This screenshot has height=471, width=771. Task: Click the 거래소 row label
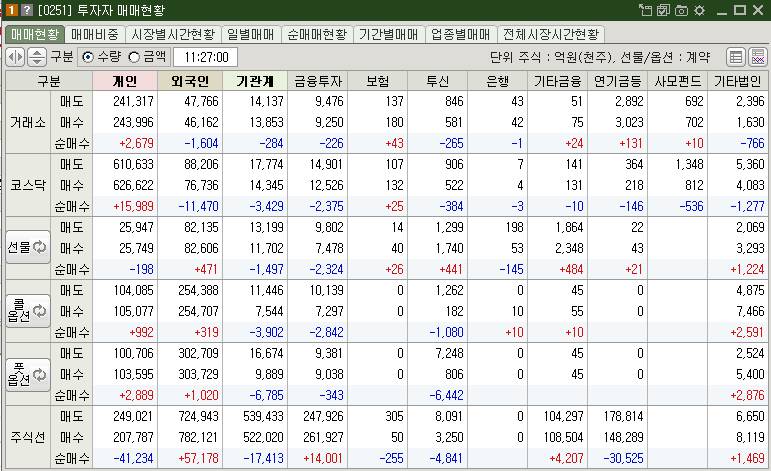point(28,122)
